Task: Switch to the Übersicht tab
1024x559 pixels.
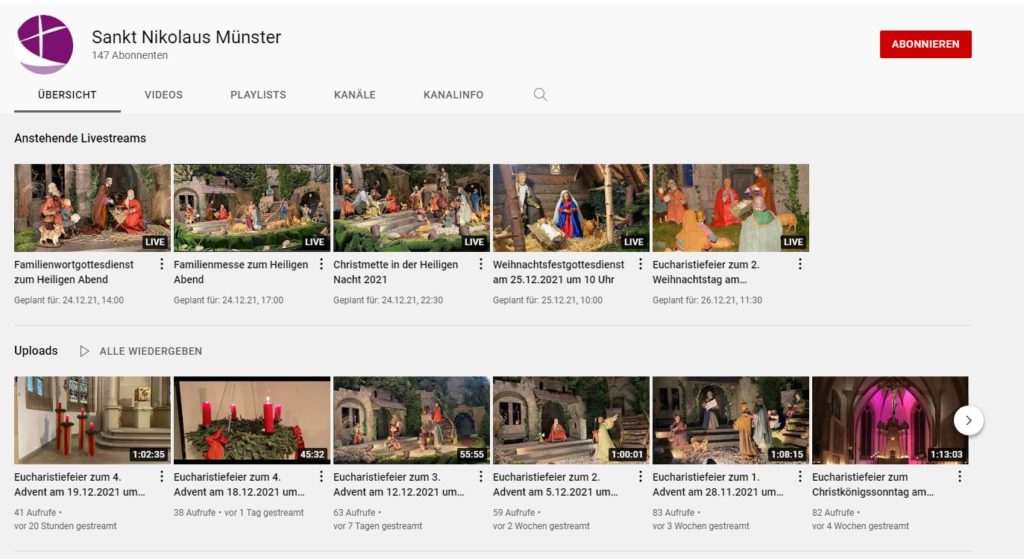Action: 67,95
